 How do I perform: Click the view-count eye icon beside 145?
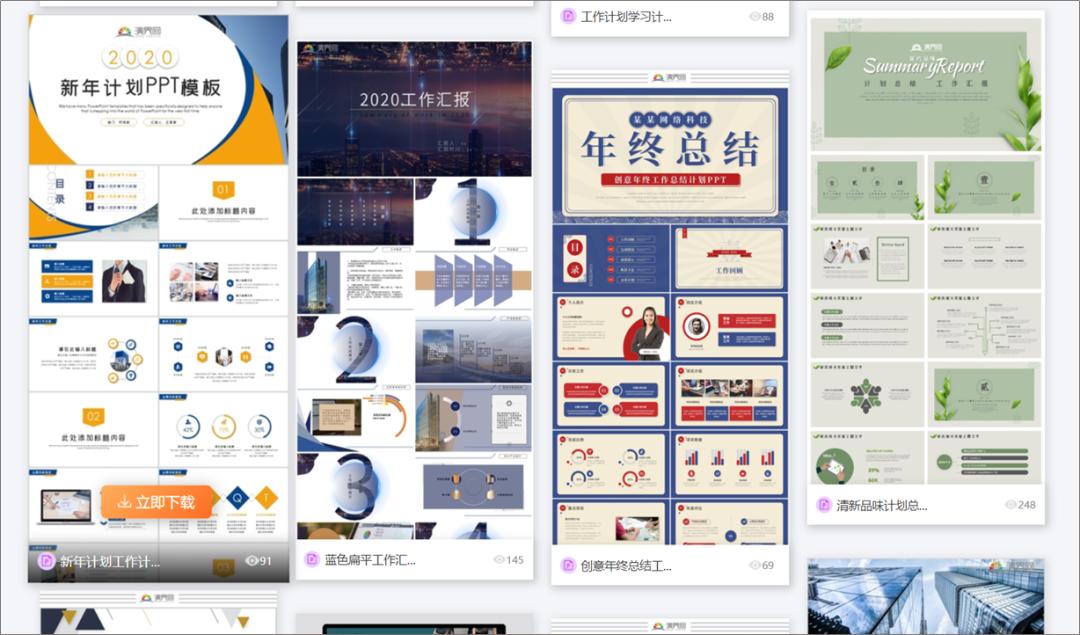[x=500, y=561]
